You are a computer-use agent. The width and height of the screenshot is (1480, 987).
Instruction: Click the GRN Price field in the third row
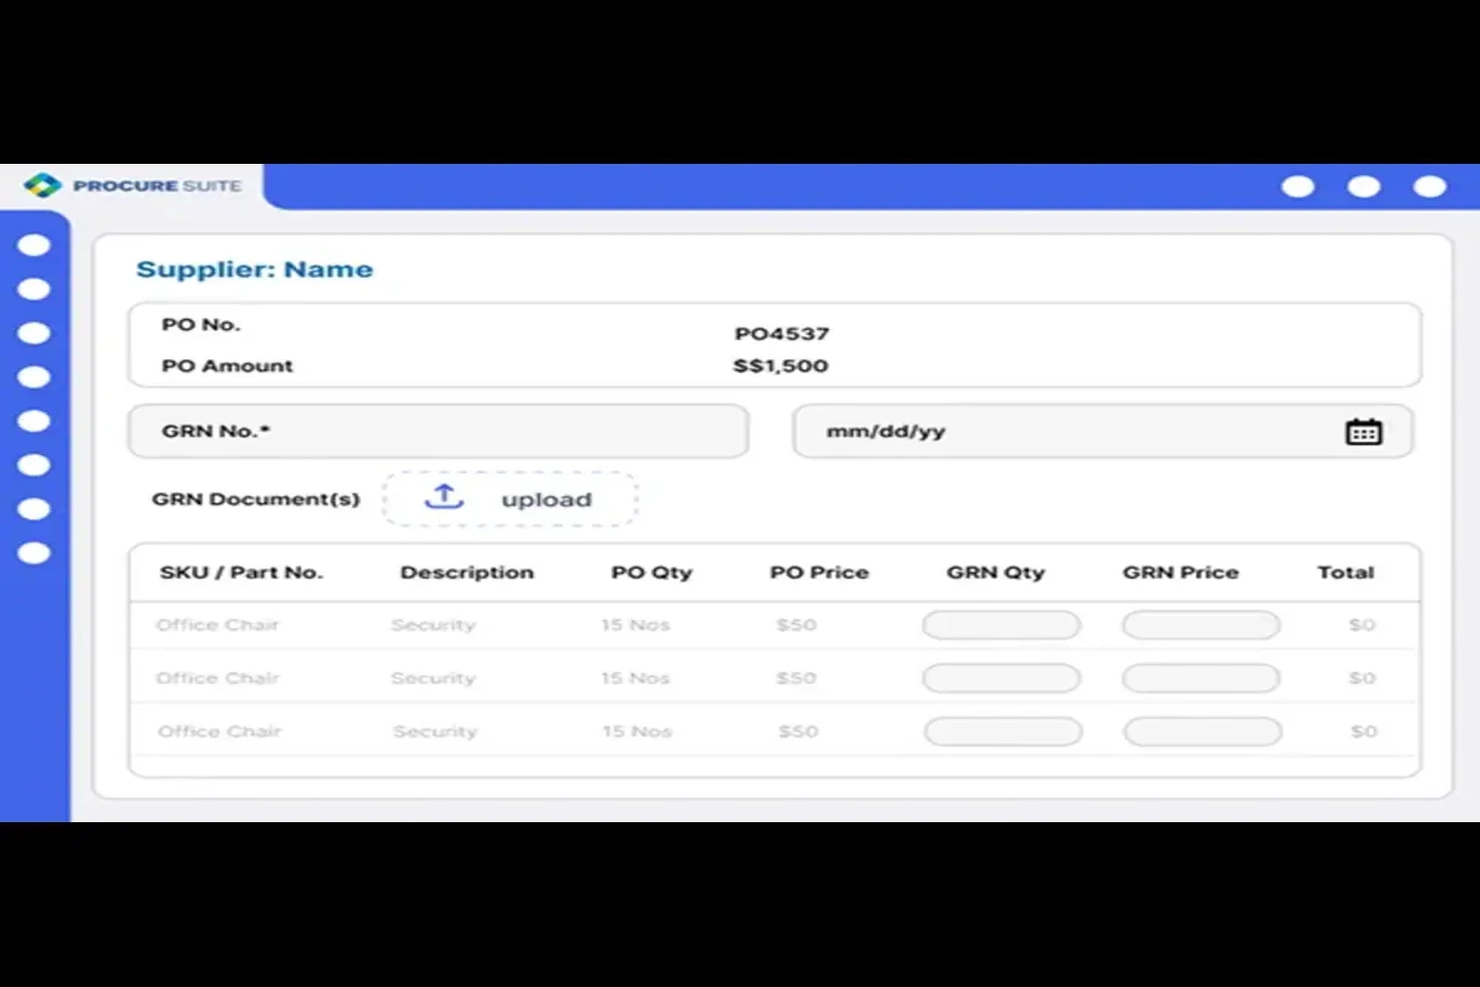pyautogui.click(x=1202, y=731)
